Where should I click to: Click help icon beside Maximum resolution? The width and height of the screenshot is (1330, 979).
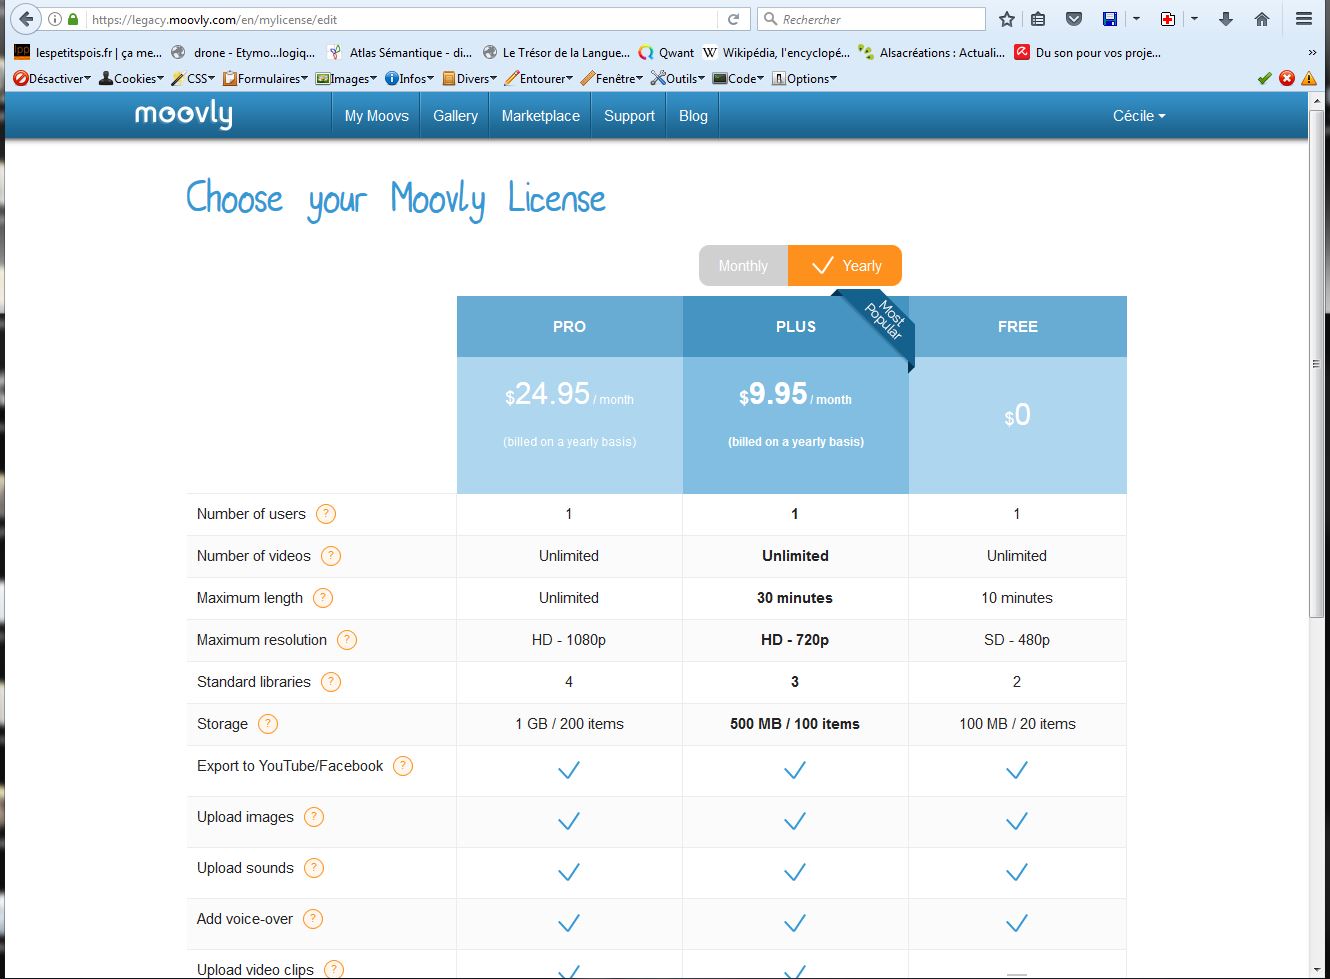click(347, 640)
